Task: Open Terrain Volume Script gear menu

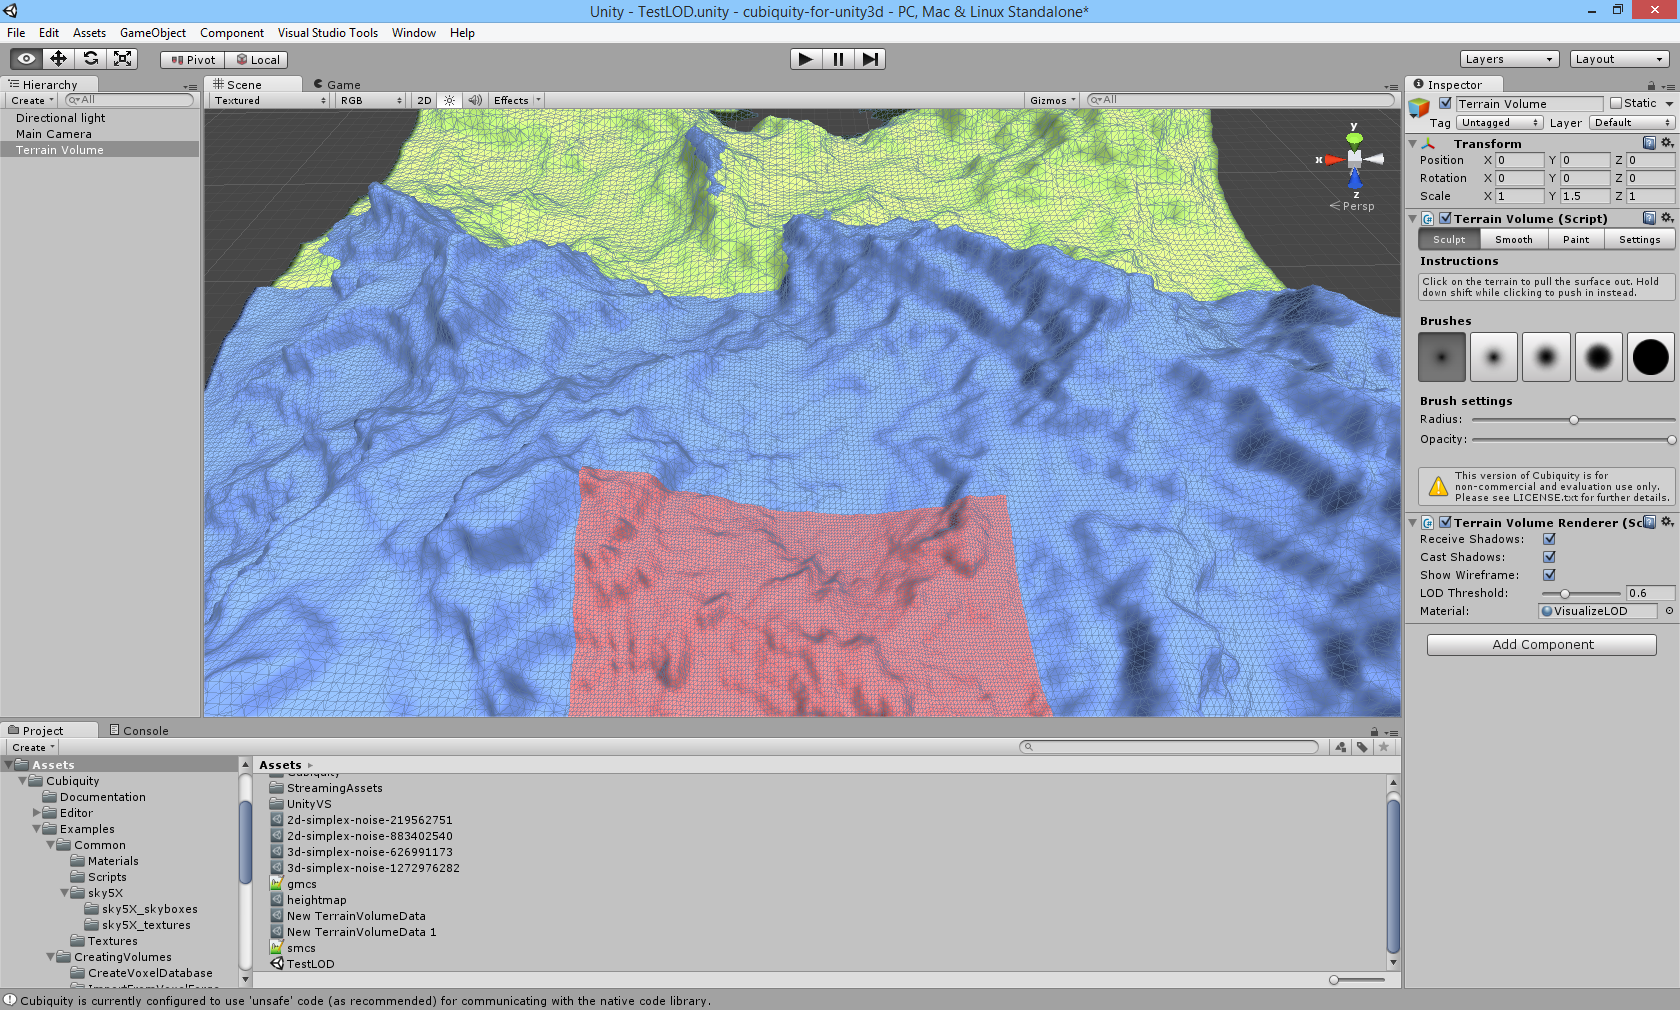Action: pyautogui.click(x=1667, y=218)
